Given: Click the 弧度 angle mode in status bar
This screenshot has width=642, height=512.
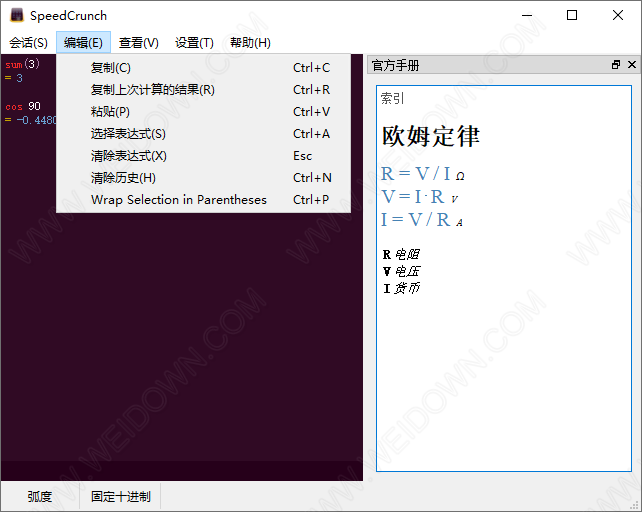Looking at the screenshot, I should point(40,496).
